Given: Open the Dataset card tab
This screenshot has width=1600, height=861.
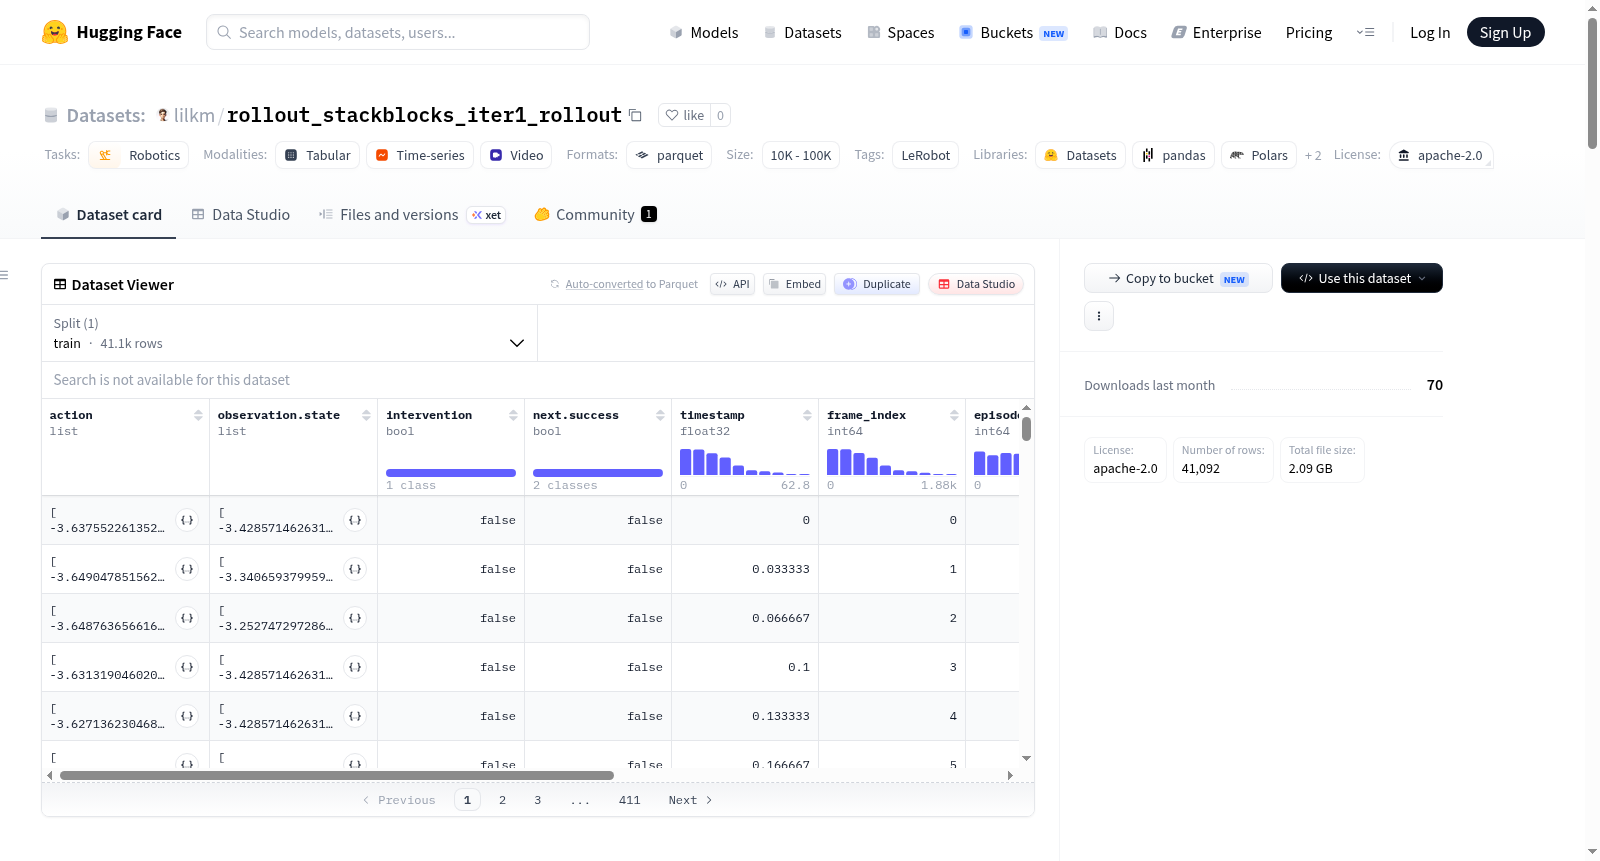Looking at the screenshot, I should click(x=109, y=214).
